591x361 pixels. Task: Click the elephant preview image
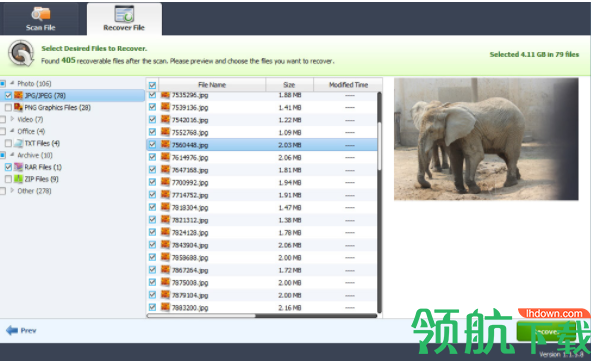point(486,139)
